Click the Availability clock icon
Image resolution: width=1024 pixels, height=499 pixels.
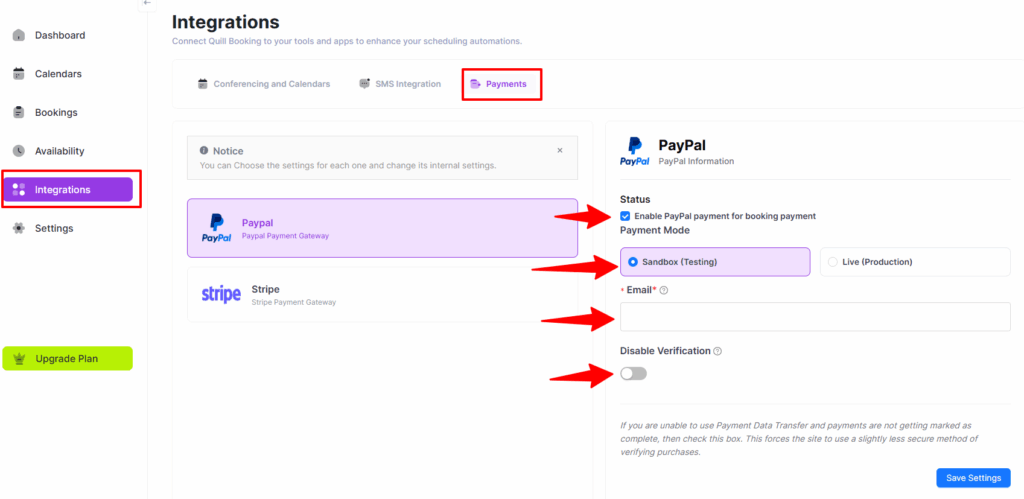[18, 151]
